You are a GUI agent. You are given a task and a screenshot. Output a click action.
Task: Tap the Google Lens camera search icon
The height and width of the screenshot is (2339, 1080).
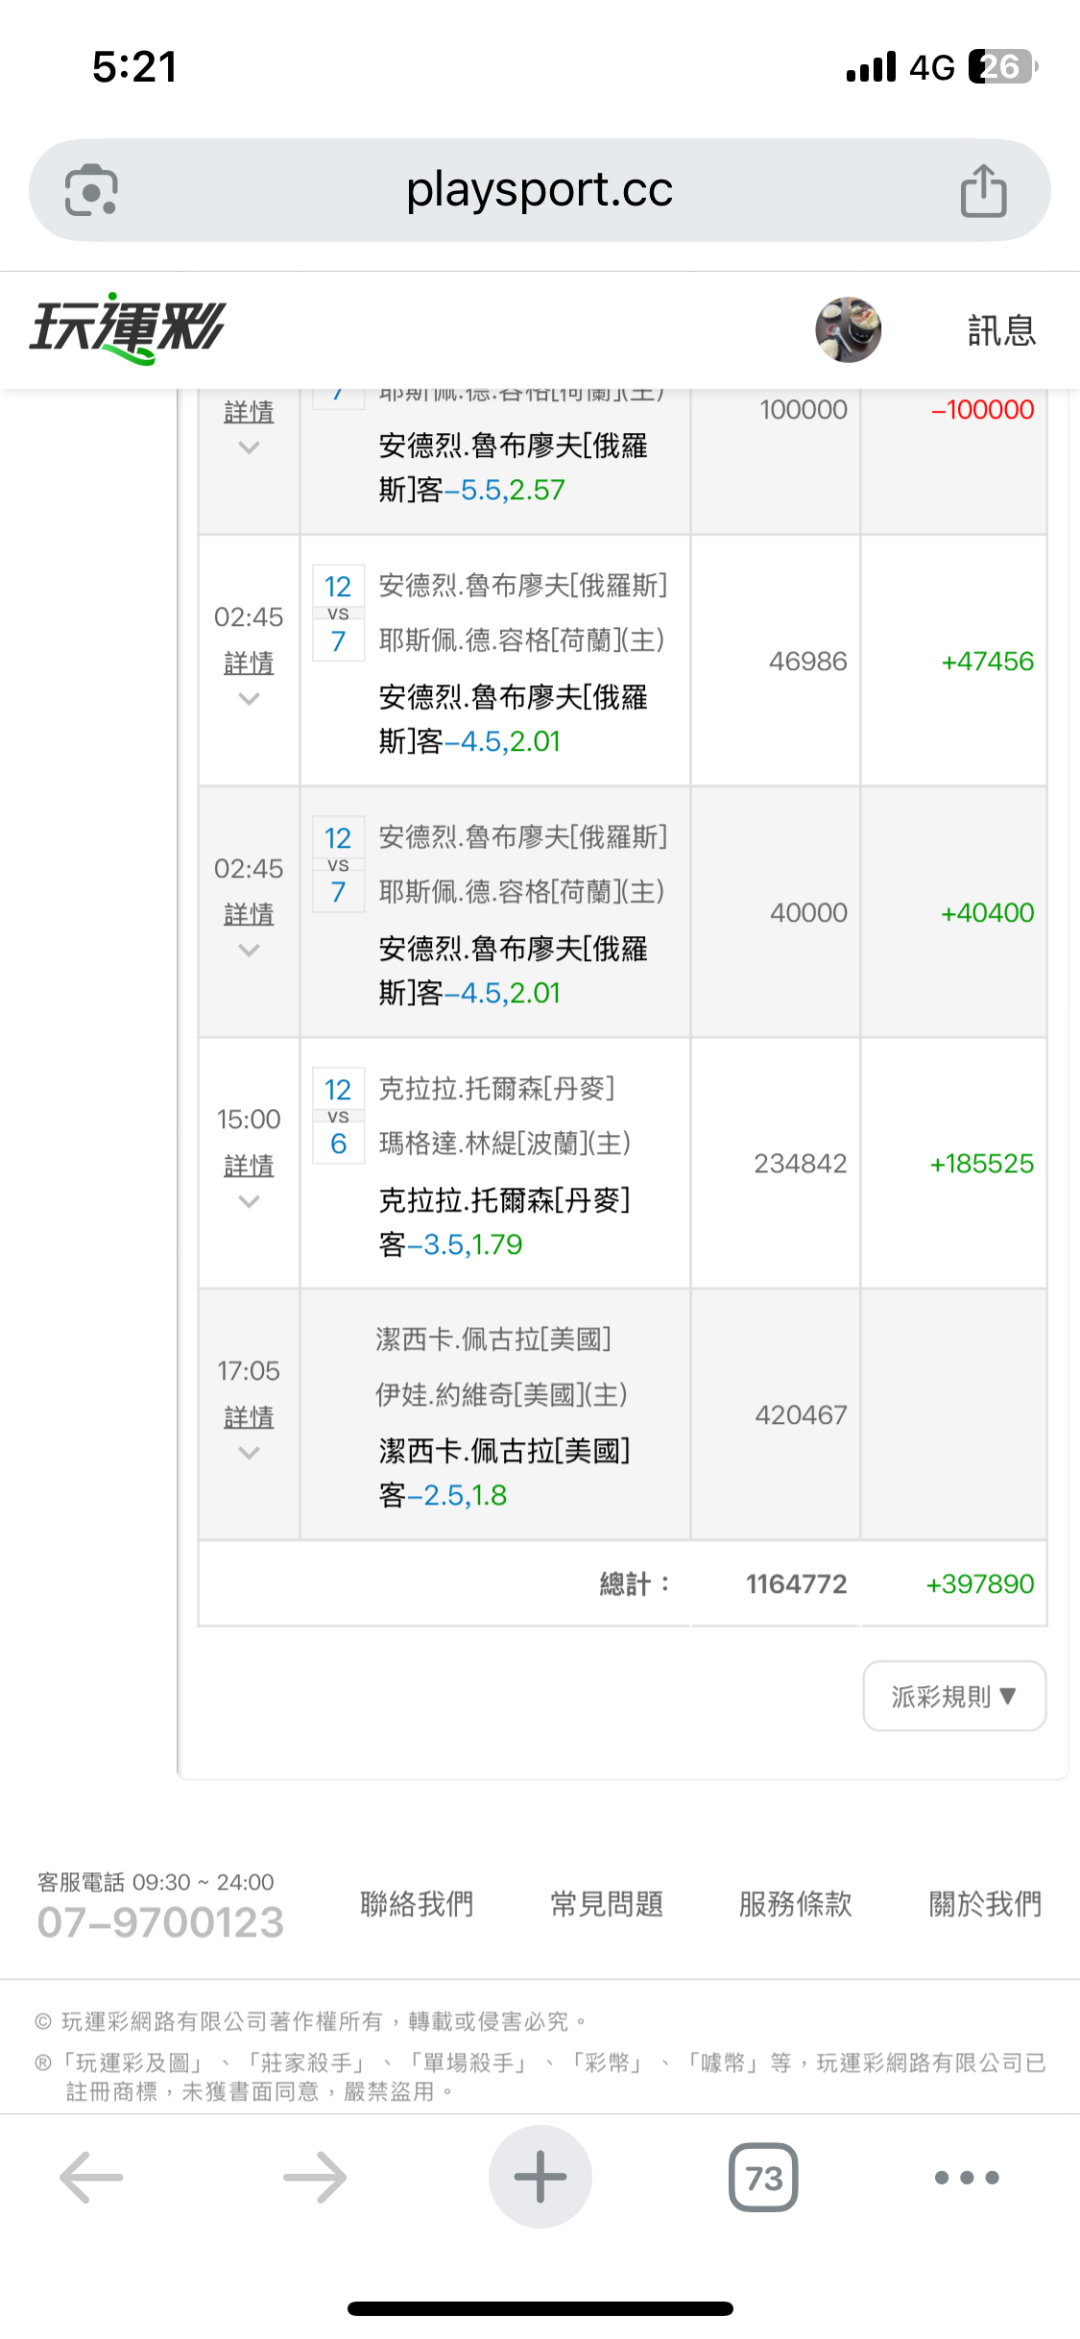point(91,190)
